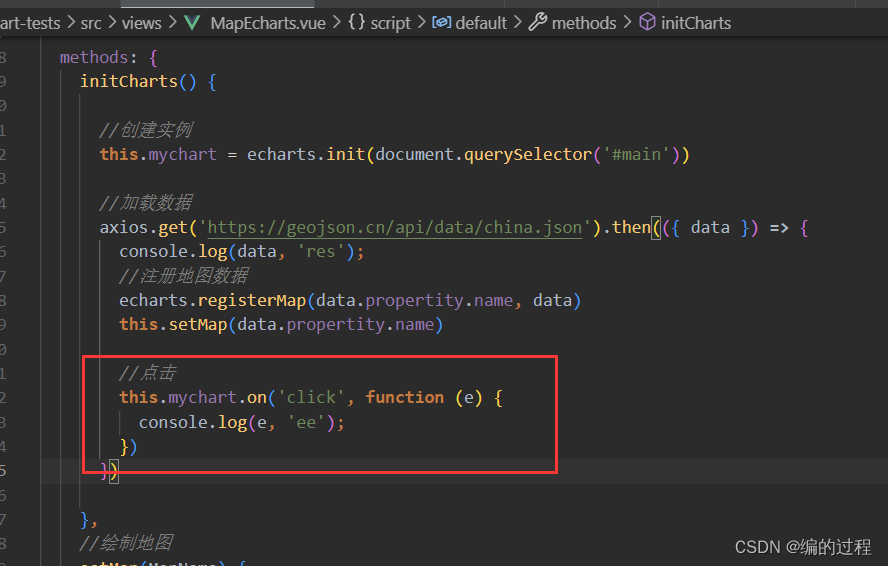888x566 pixels.
Task: Click the comment '//创建实例'
Action: pyautogui.click(x=146, y=130)
